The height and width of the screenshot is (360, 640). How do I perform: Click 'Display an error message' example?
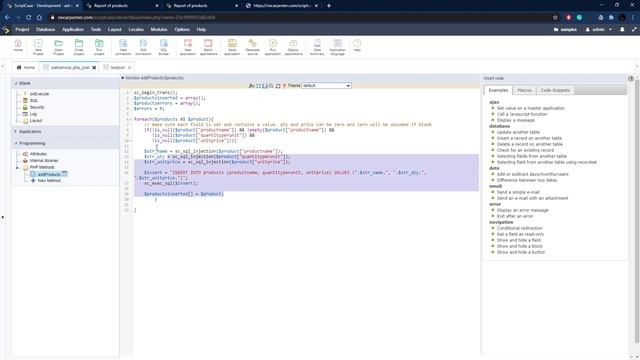(522, 210)
